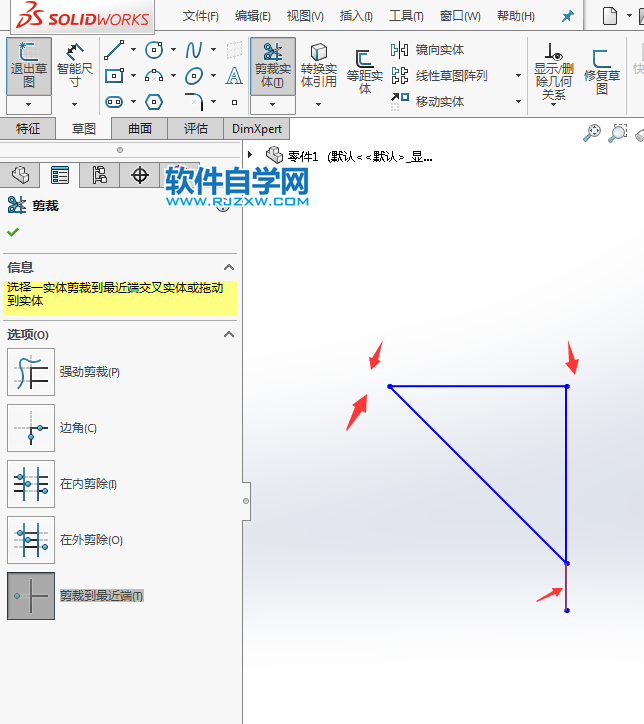
Task: Enable Trim away inside (在内剪除) option
Action: tap(31, 484)
